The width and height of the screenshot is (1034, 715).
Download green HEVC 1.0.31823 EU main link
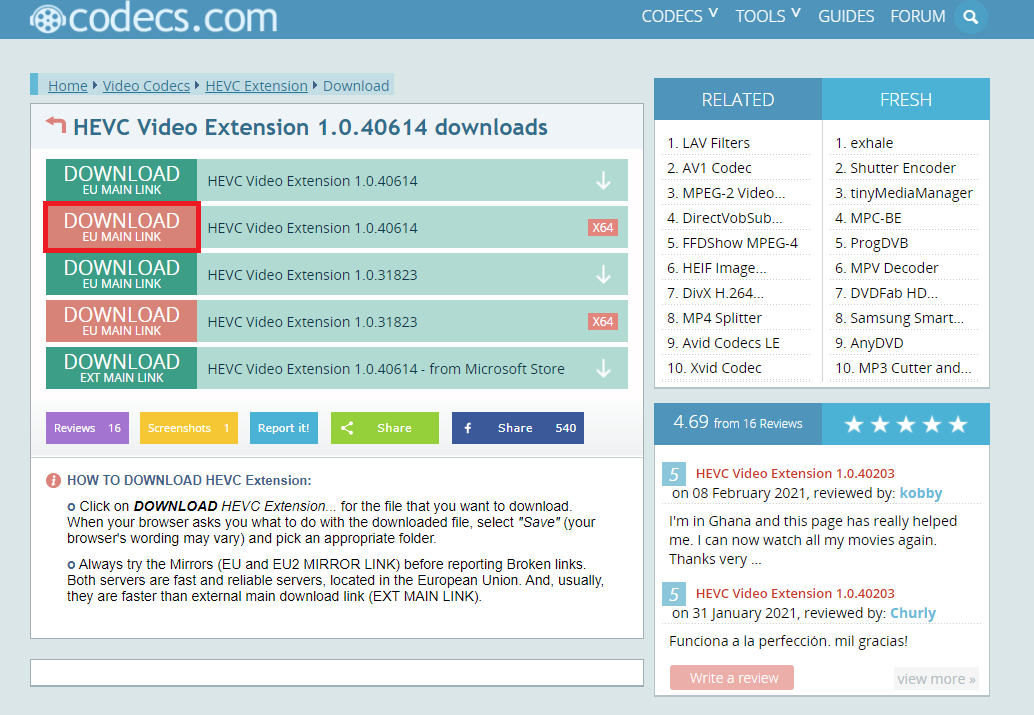click(x=121, y=274)
